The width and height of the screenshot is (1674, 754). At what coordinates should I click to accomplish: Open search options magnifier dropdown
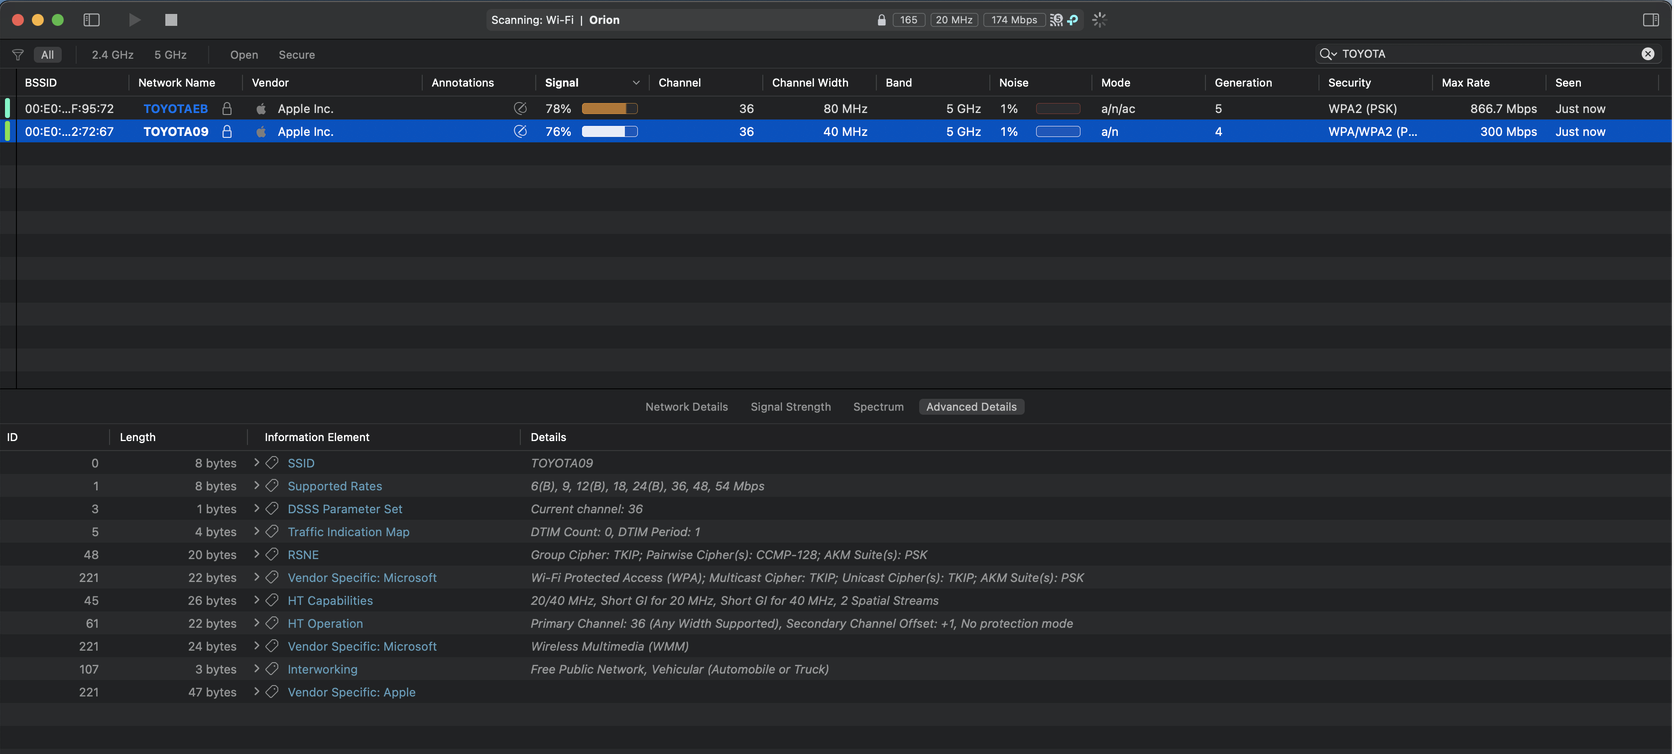[1328, 54]
